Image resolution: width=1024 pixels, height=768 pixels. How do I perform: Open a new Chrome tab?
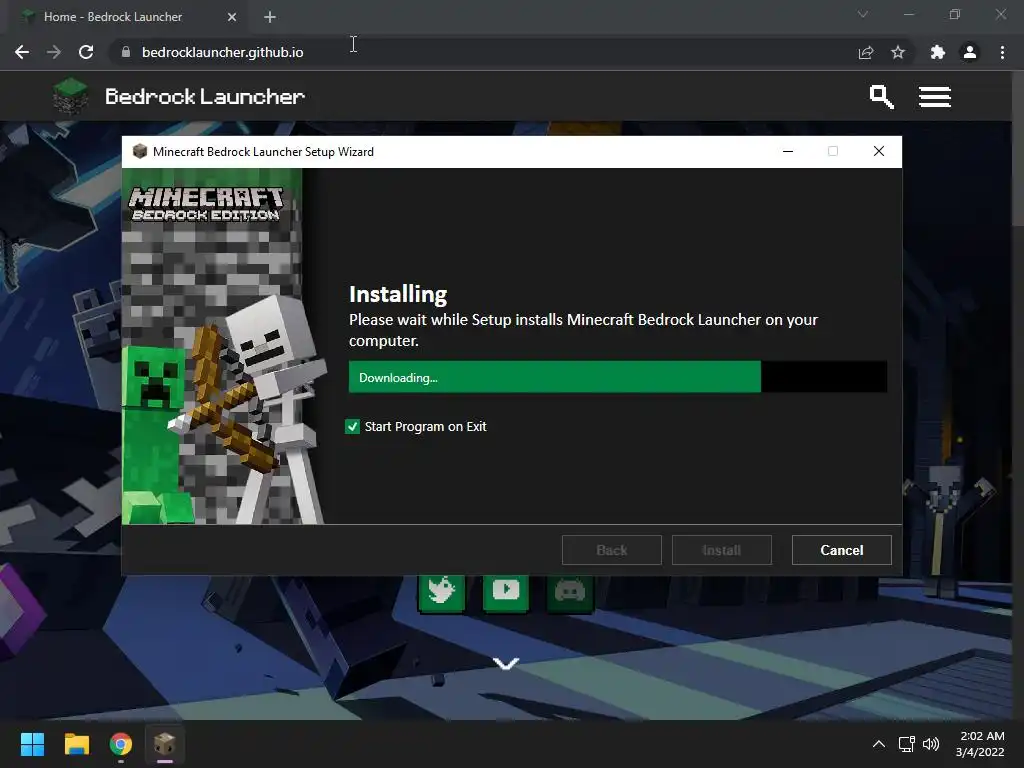coord(270,17)
